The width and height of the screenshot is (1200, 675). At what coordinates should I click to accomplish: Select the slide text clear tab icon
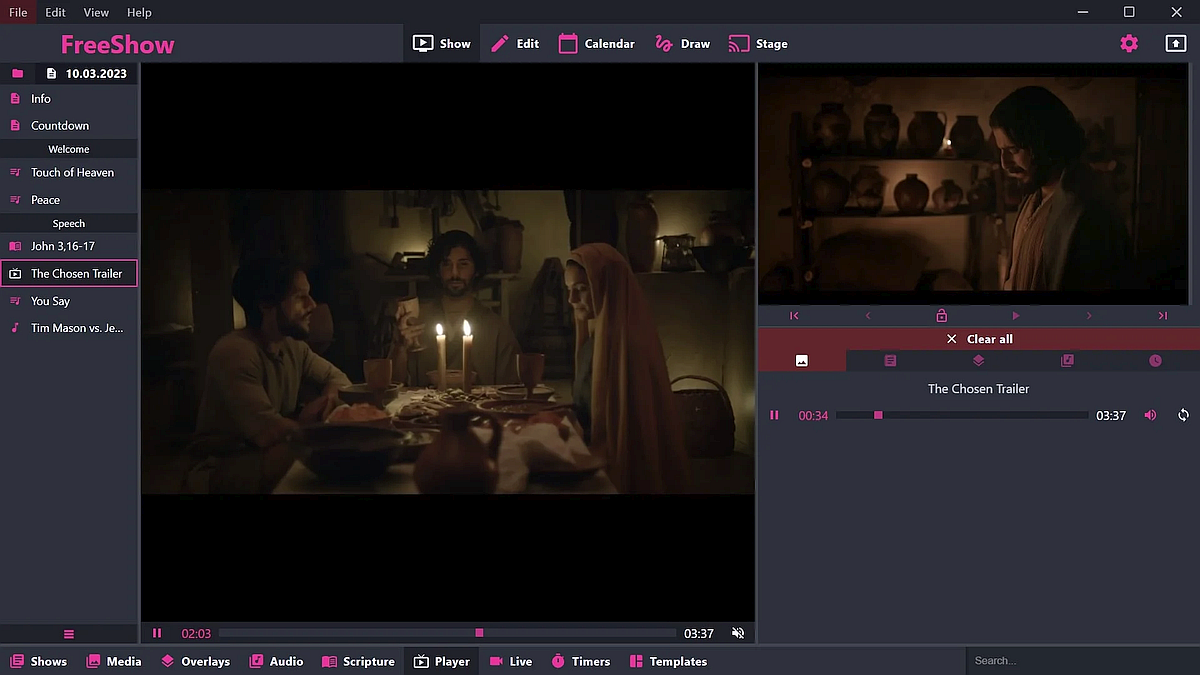(890, 360)
